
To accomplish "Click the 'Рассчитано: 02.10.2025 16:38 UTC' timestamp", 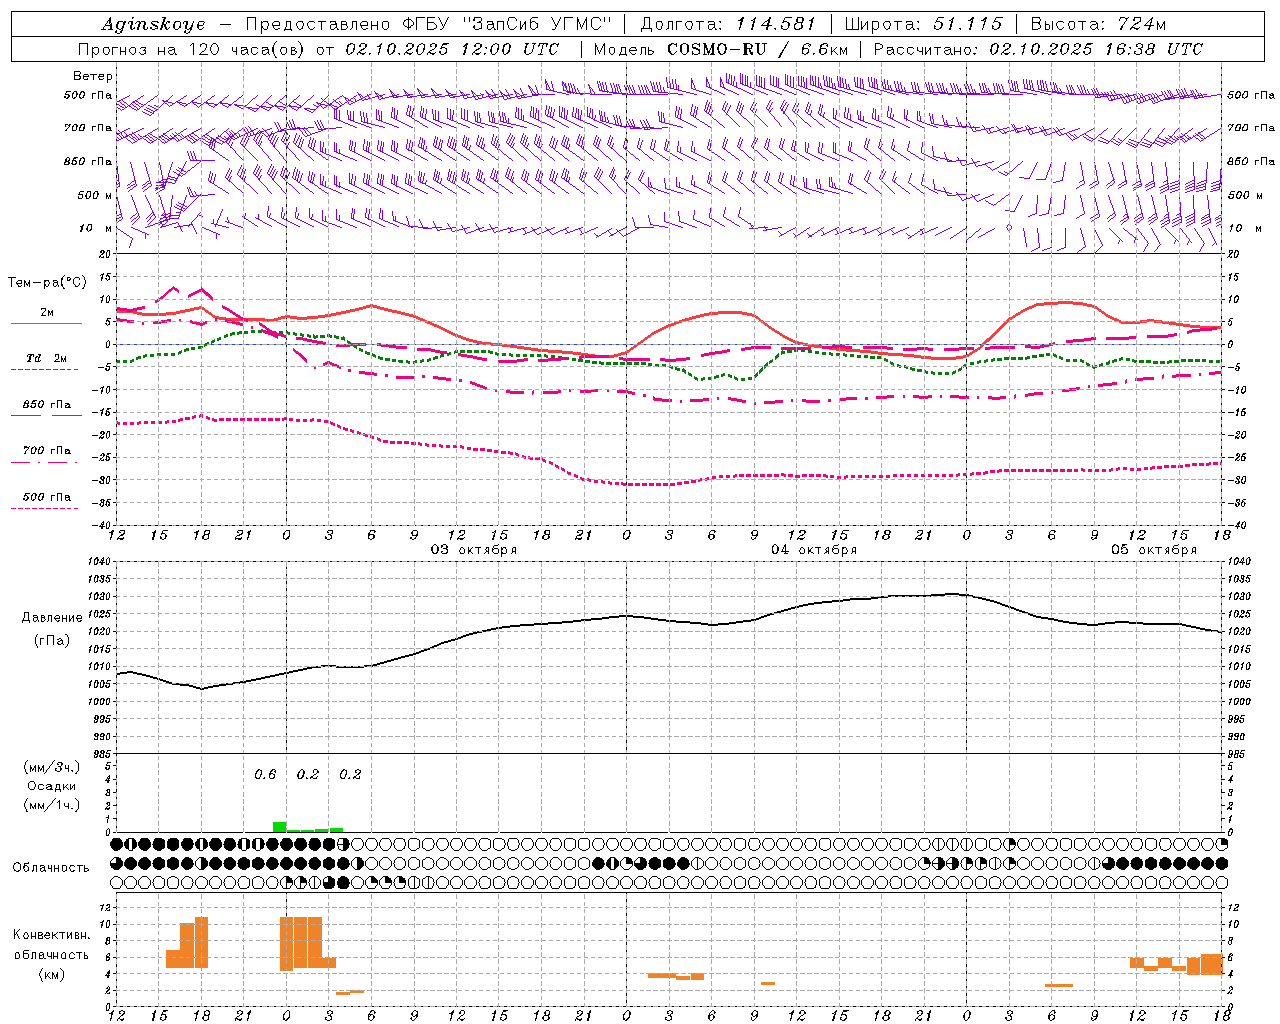I will point(1038,49).
